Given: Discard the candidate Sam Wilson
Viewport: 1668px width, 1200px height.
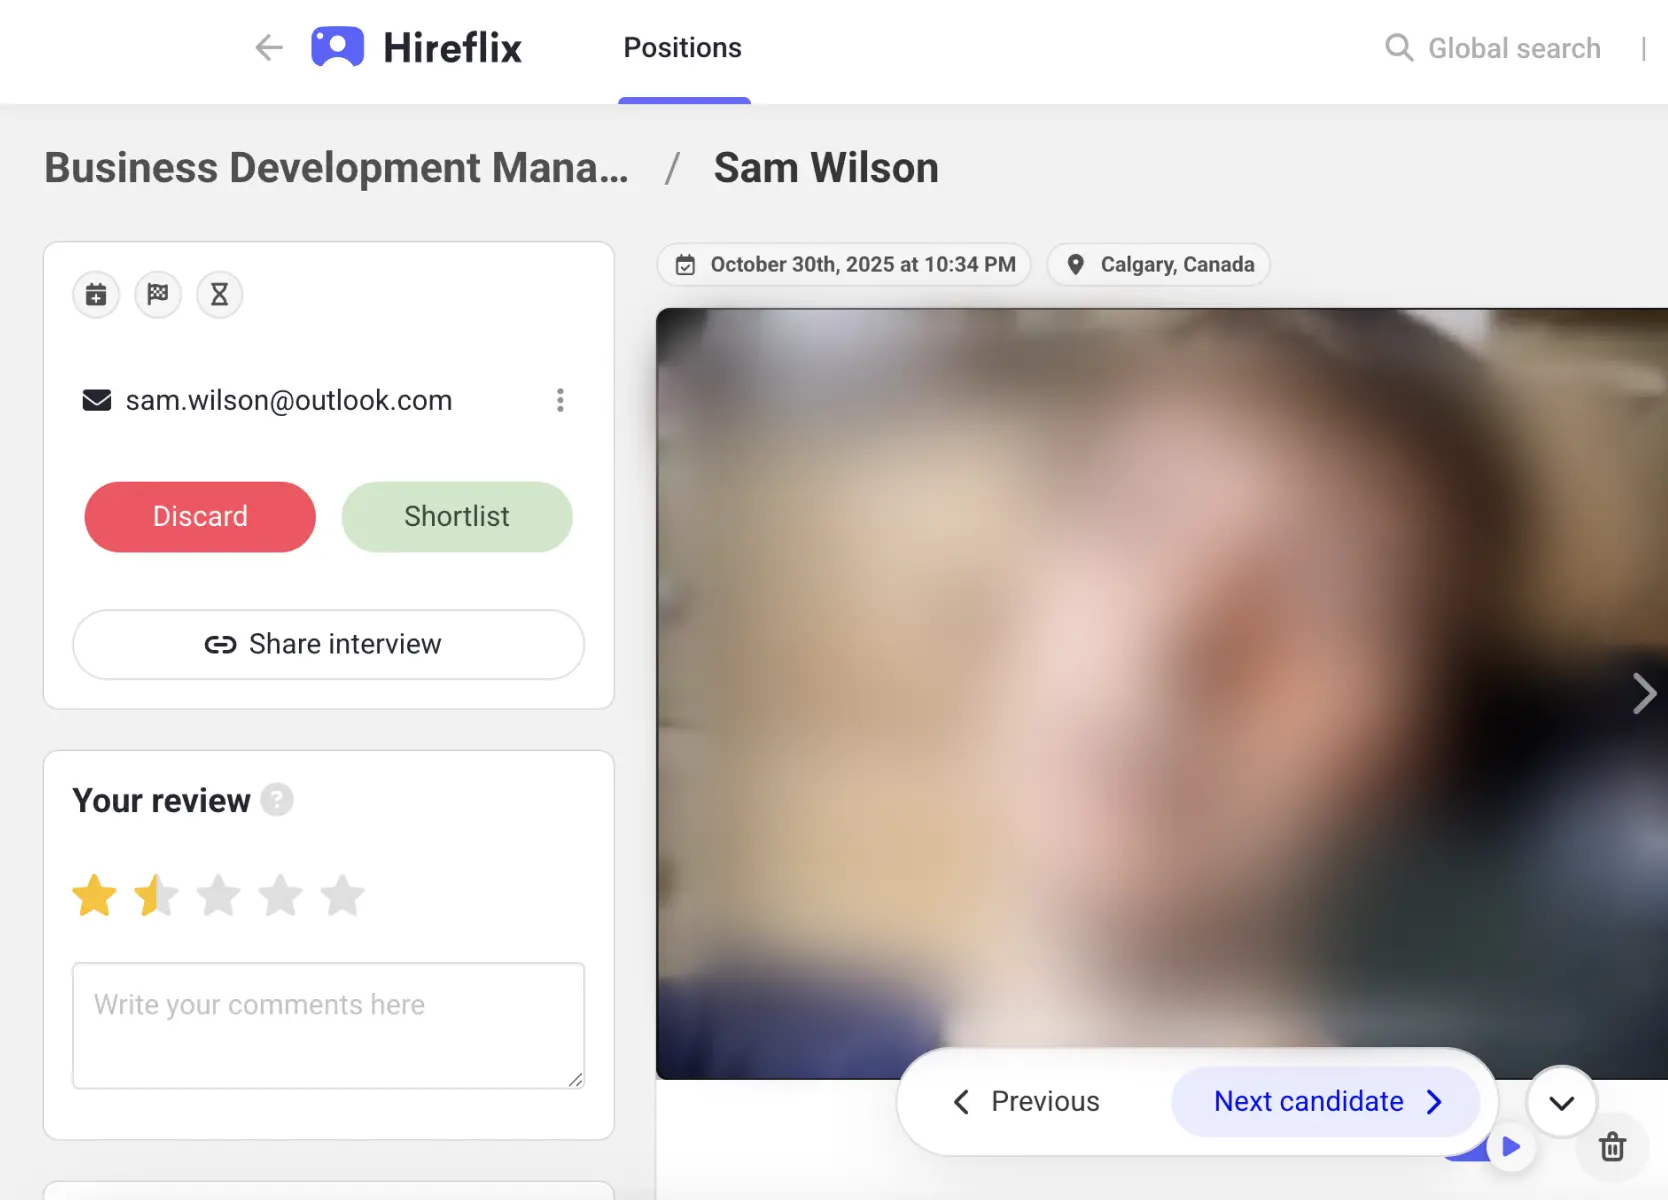Looking at the screenshot, I should [199, 517].
